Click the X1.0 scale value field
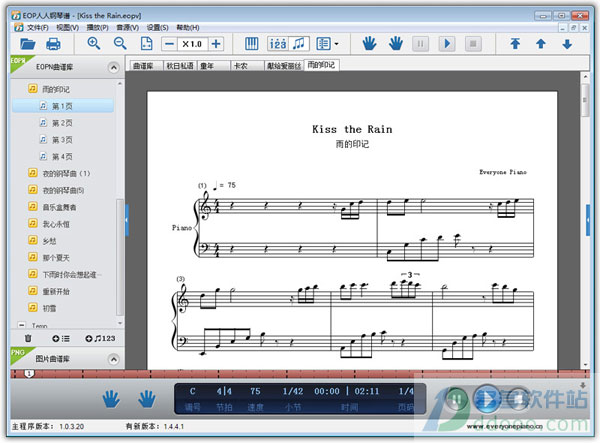Viewport: 600px width, 443px height. tap(192, 44)
